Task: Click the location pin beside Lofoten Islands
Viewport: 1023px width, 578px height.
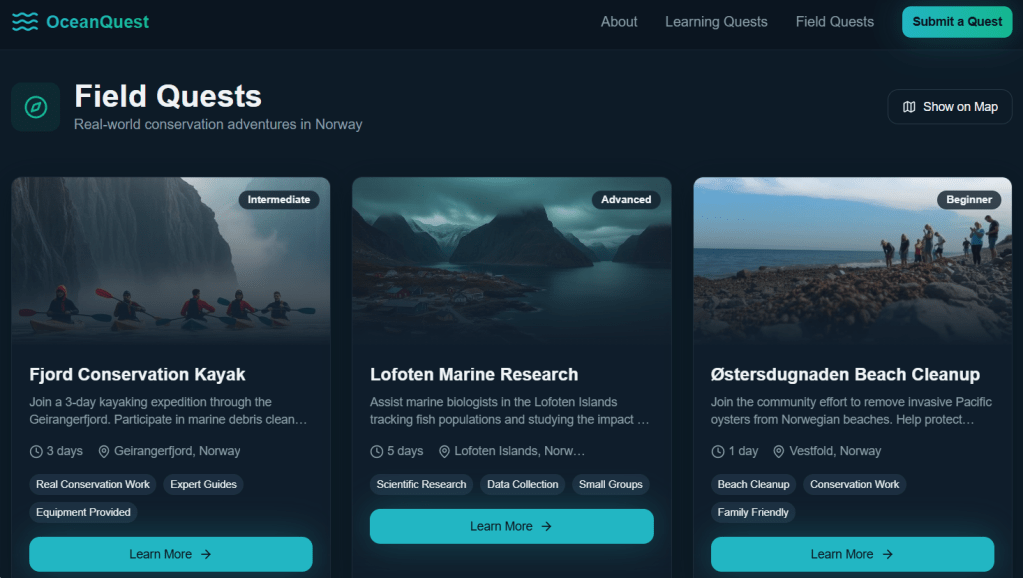Action: coord(444,451)
